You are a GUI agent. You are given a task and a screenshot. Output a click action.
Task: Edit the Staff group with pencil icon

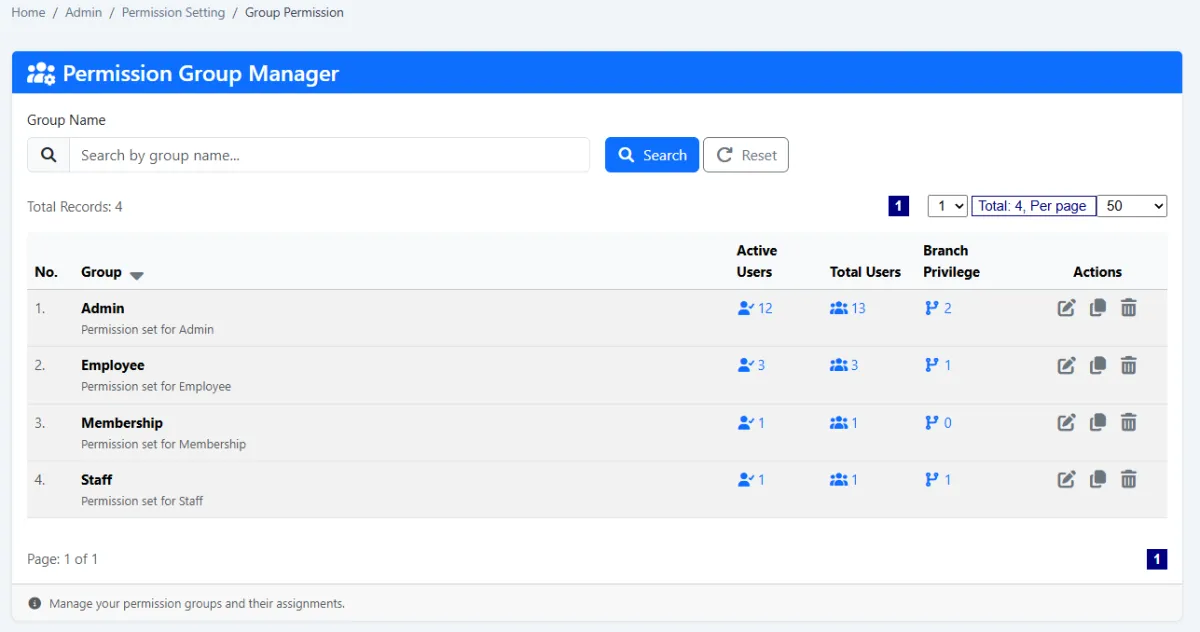1067,480
